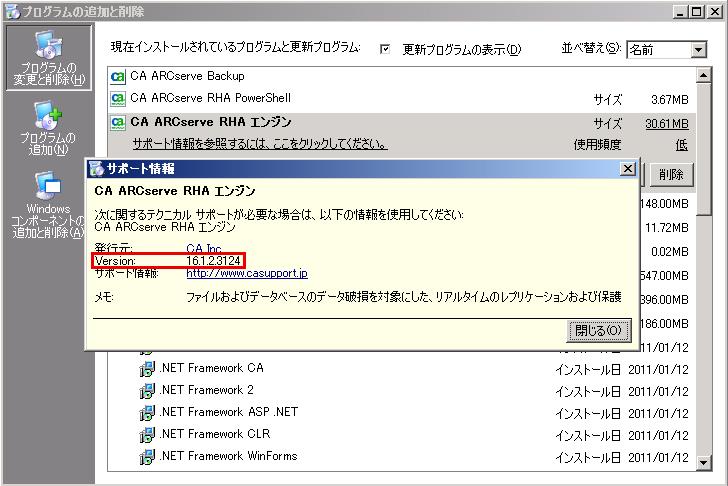This screenshot has width=728, height=486.
Task: Click サポート情報 dialog title icon
Action: (97, 168)
